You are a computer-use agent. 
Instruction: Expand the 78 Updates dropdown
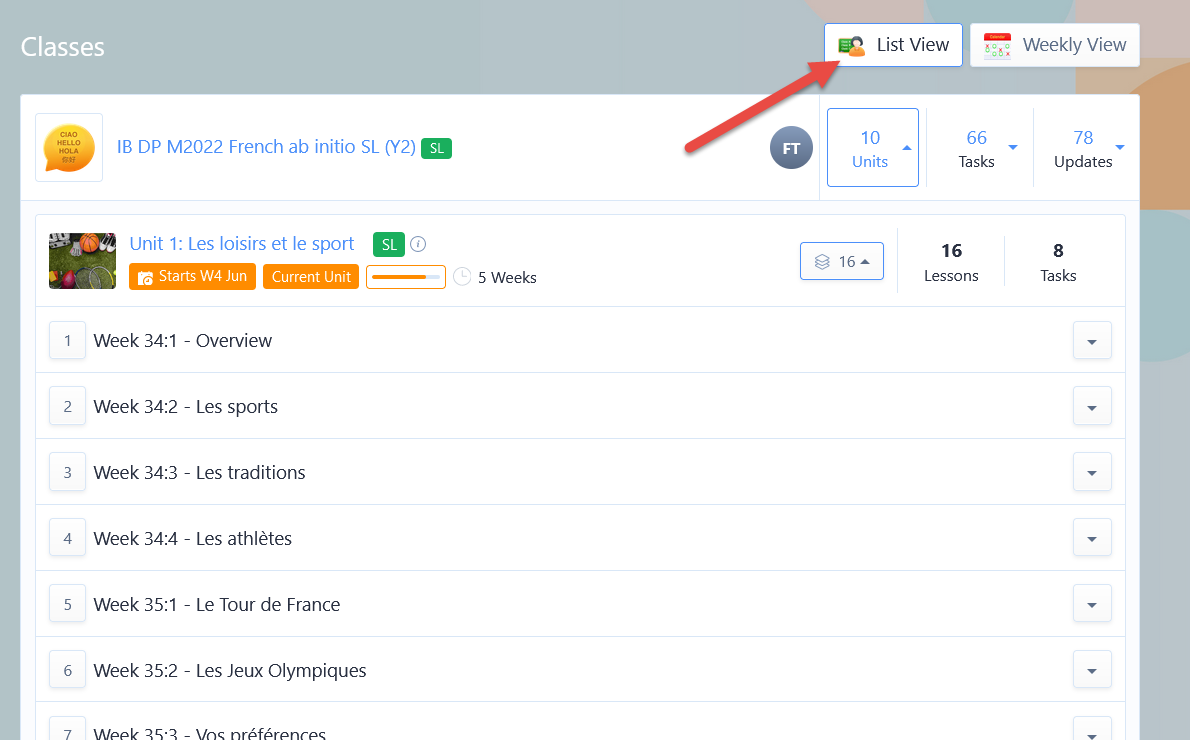1087,148
